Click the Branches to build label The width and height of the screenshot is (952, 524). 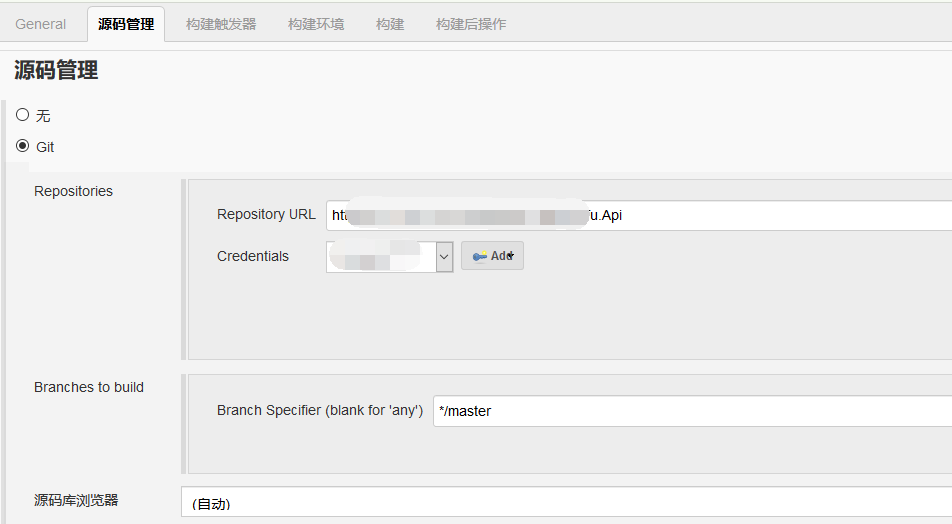[x=89, y=387]
